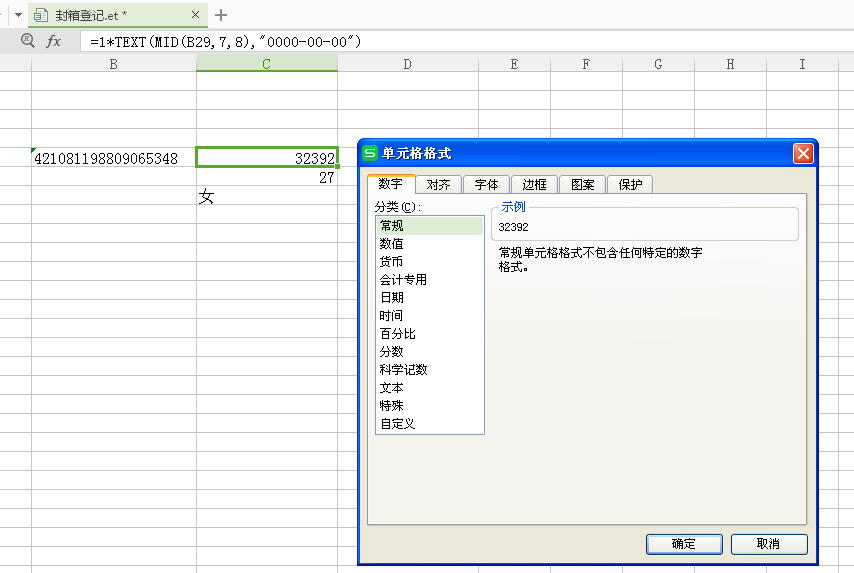Image resolution: width=854 pixels, height=573 pixels.
Task: Select 文本 in the category list
Action: pyautogui.click(x=430, y=387)
